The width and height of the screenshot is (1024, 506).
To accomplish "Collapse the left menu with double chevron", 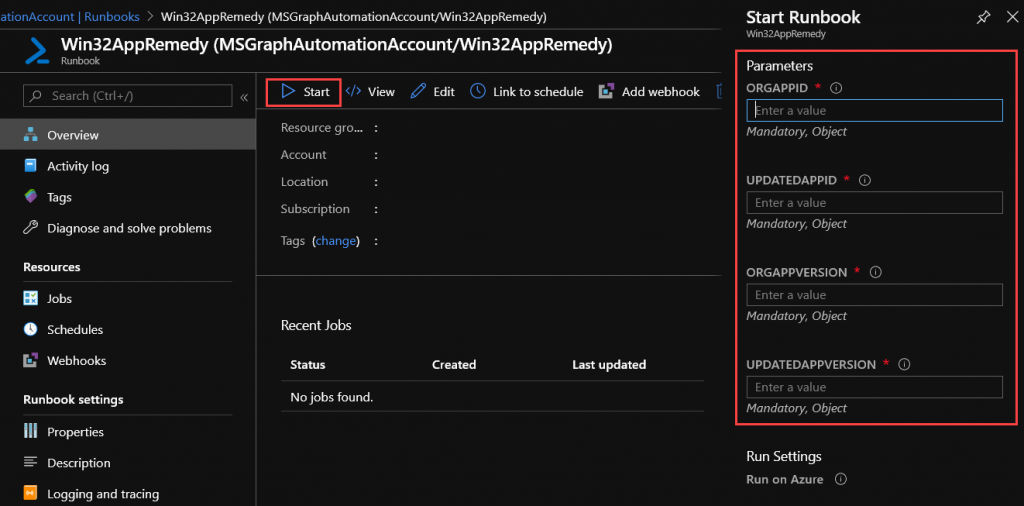I will [x=244, y=97].
